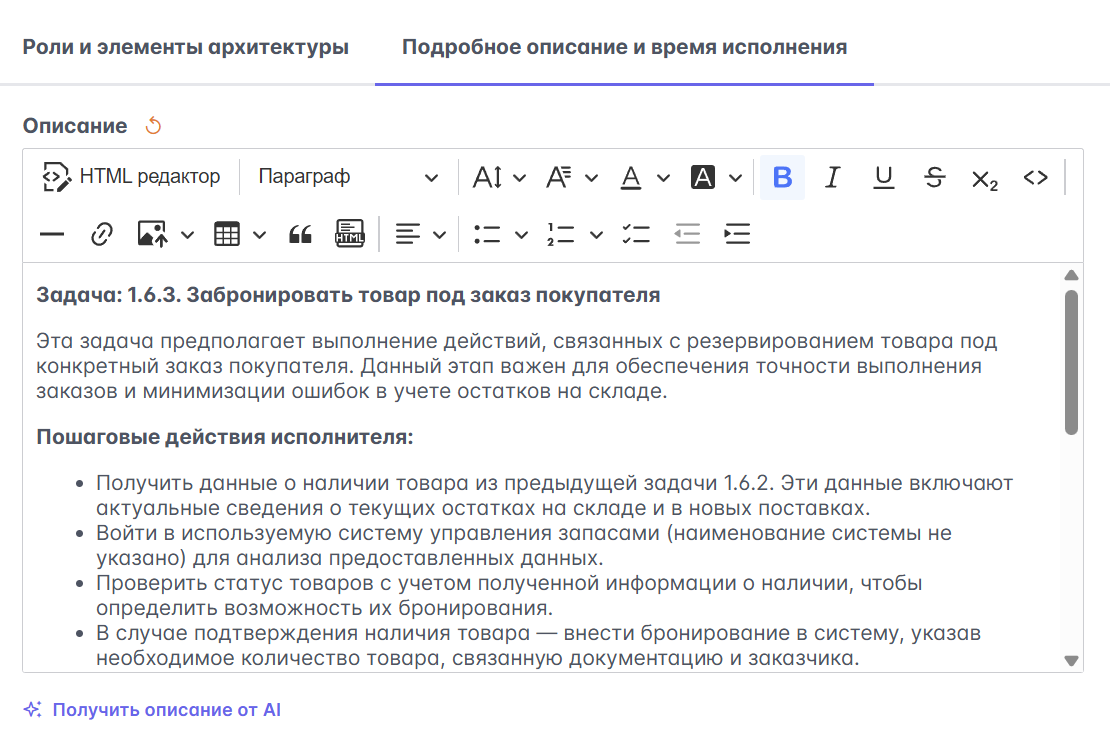1112x751 pixels.
Task: Expand the table options arrow
Action: point(260,235)
